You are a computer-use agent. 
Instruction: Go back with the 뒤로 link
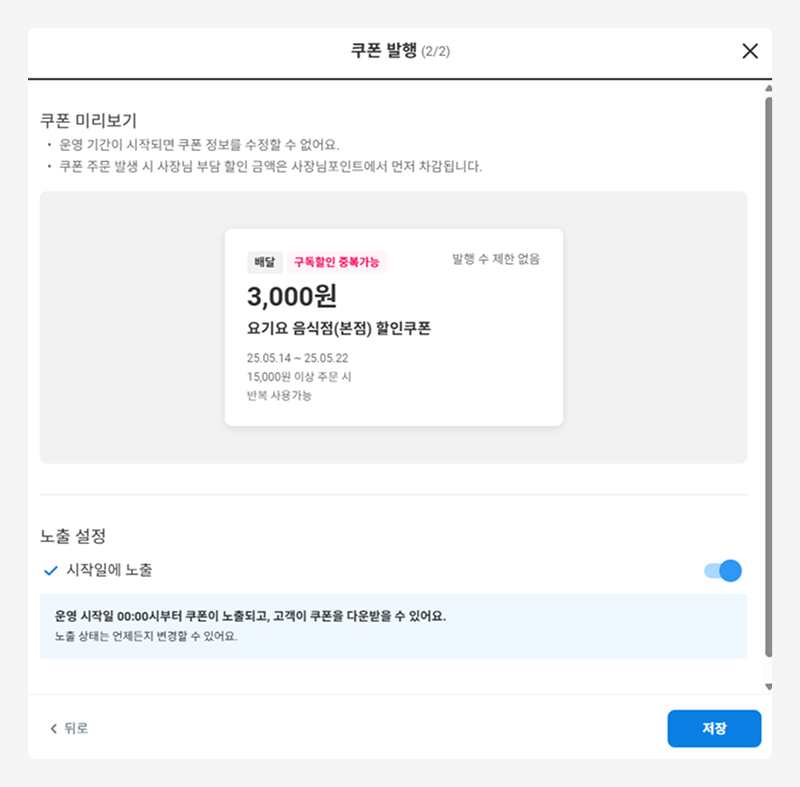(x=69, y=728)
